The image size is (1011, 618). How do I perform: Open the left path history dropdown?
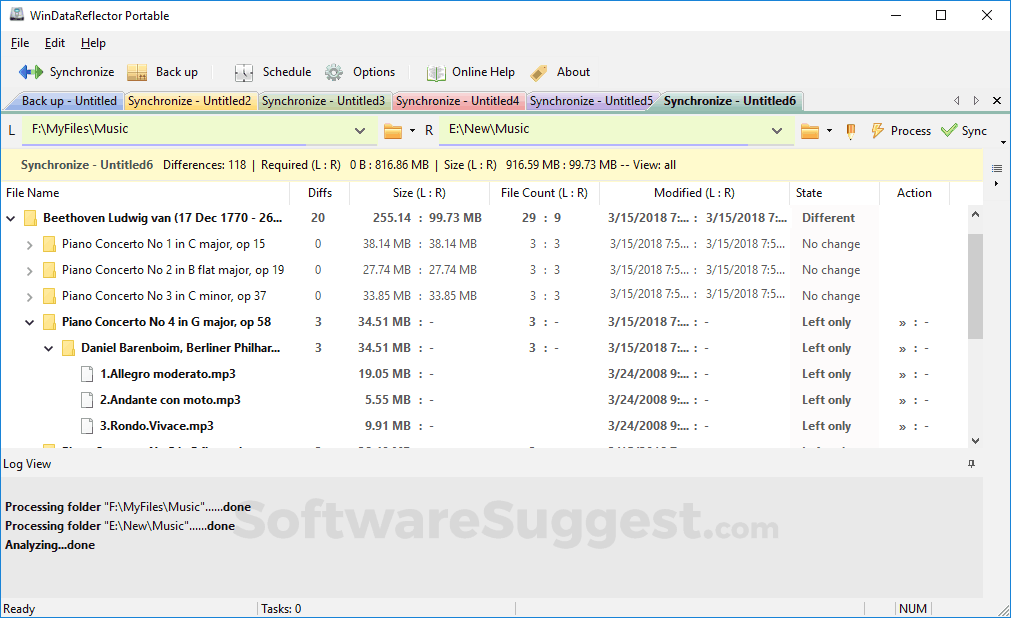[360, 130]
